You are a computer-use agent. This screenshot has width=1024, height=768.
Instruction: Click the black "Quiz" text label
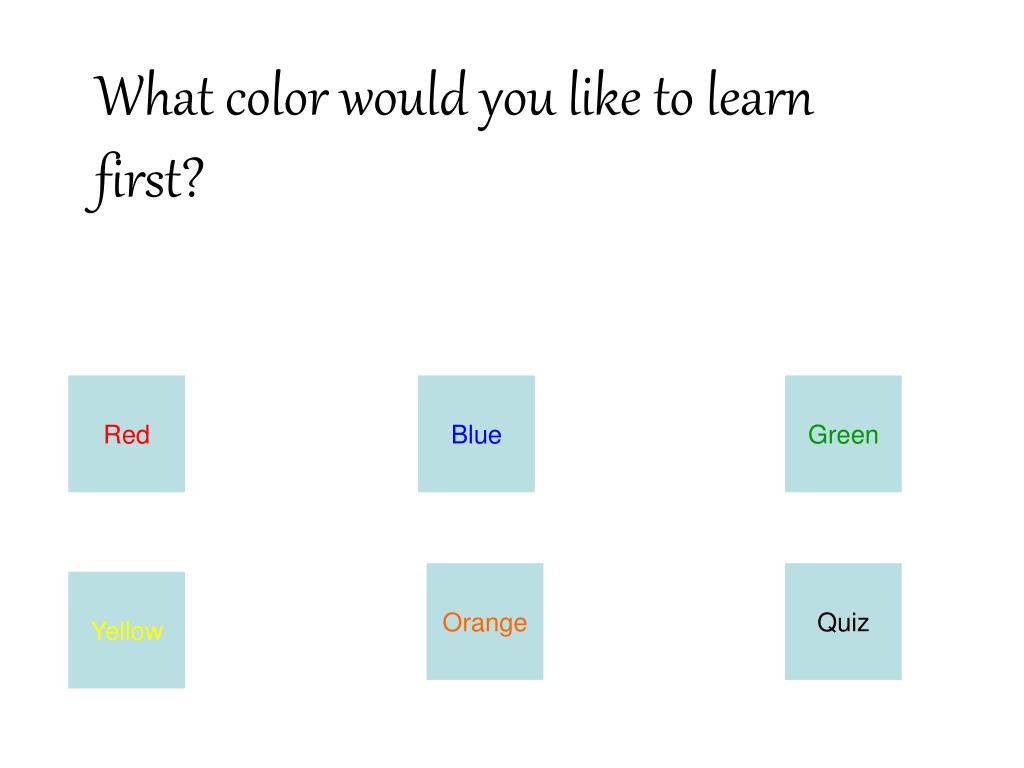843,622
